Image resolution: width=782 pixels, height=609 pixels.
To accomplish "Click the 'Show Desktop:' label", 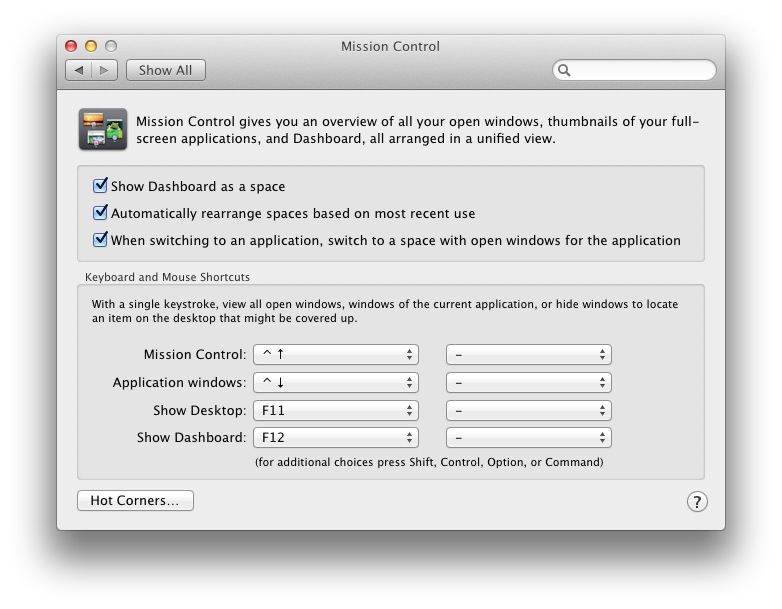I will click(199, 410).
